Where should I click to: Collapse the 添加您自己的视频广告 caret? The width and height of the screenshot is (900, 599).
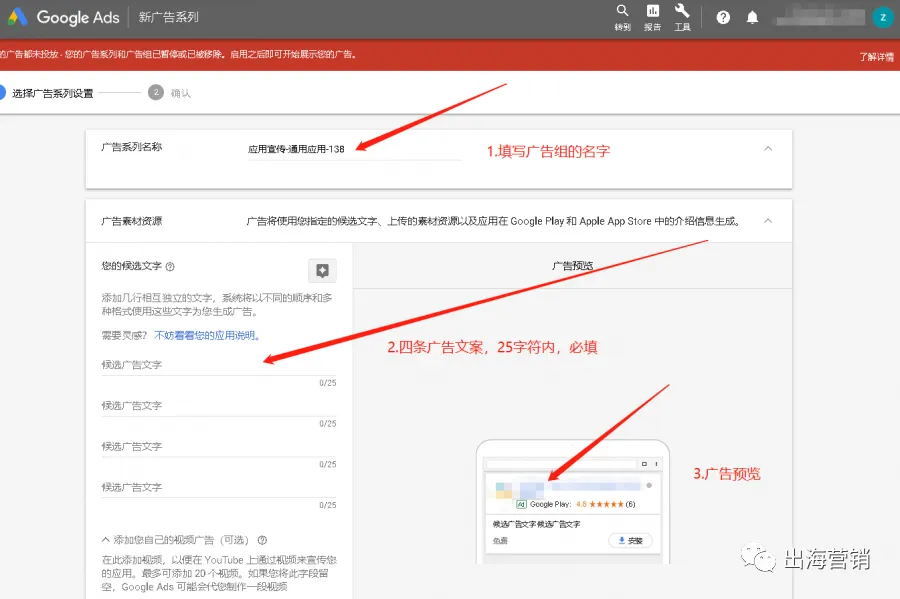pyautogui.click(x=106, y=540)
